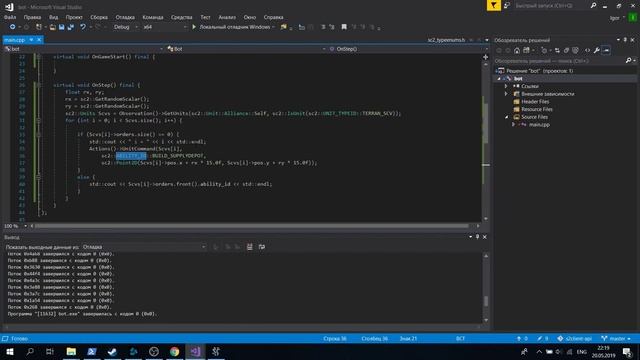This screenshot has height=360, width=640.
Task: Select Header Files folder in Solution Explorer
Action: tap(535, 102)
